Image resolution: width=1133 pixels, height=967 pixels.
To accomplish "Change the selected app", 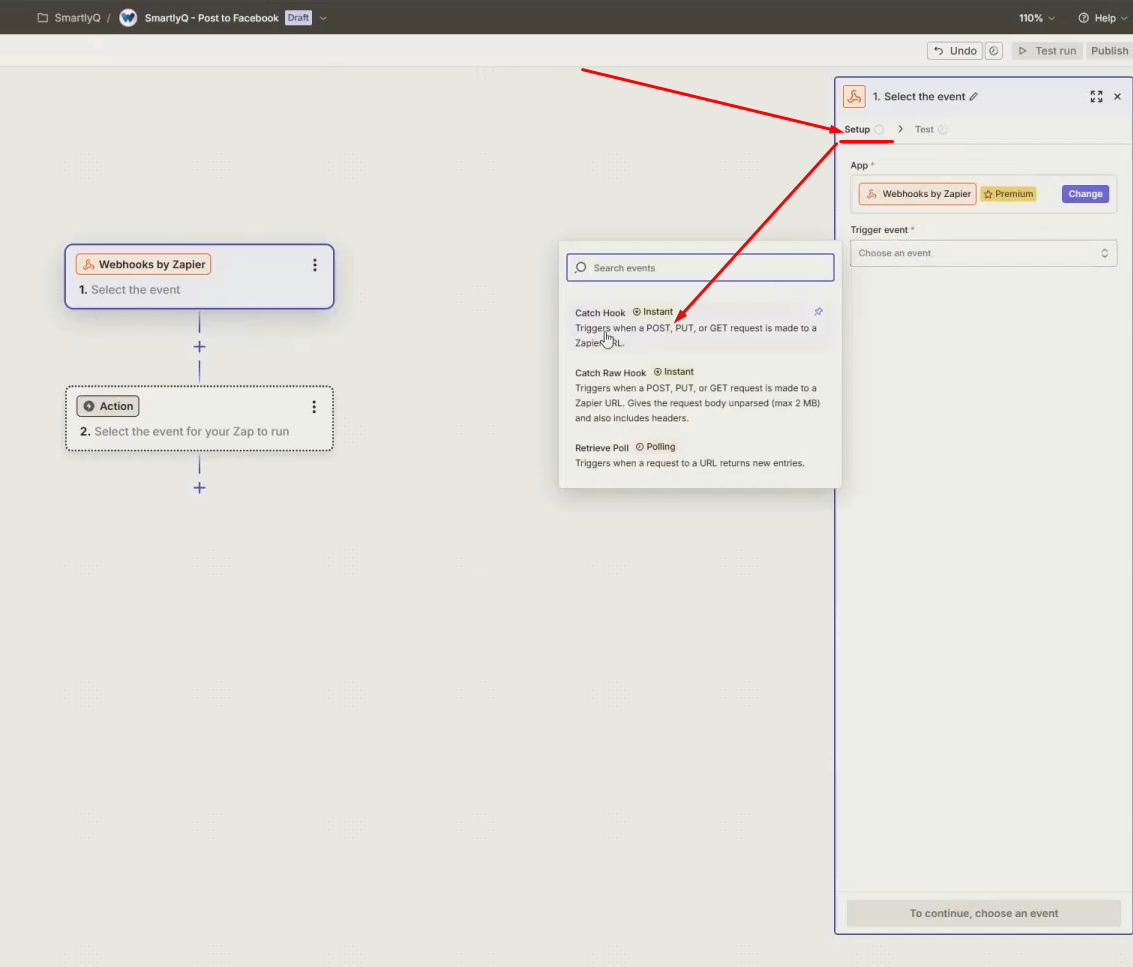I will tap(1085, 194).
